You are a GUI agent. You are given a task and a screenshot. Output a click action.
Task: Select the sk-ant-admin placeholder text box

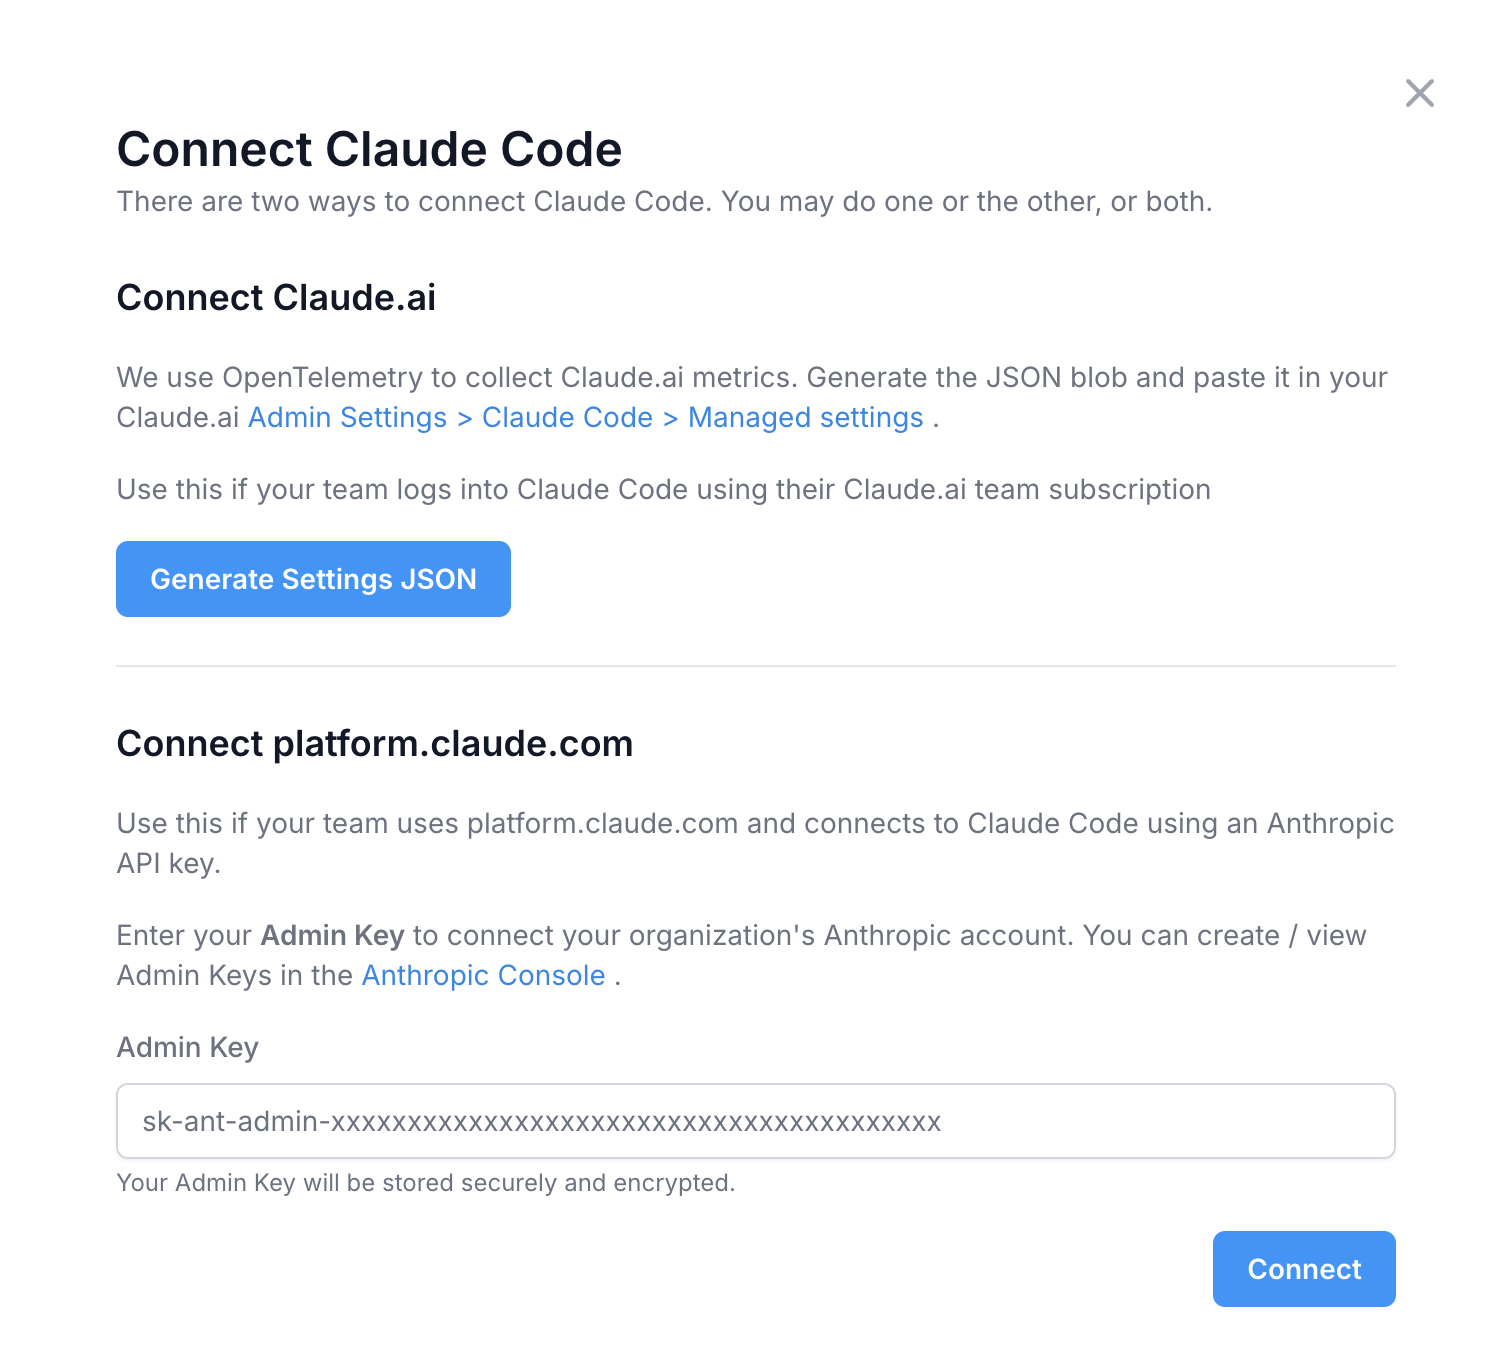click(x=755, y=1121)
